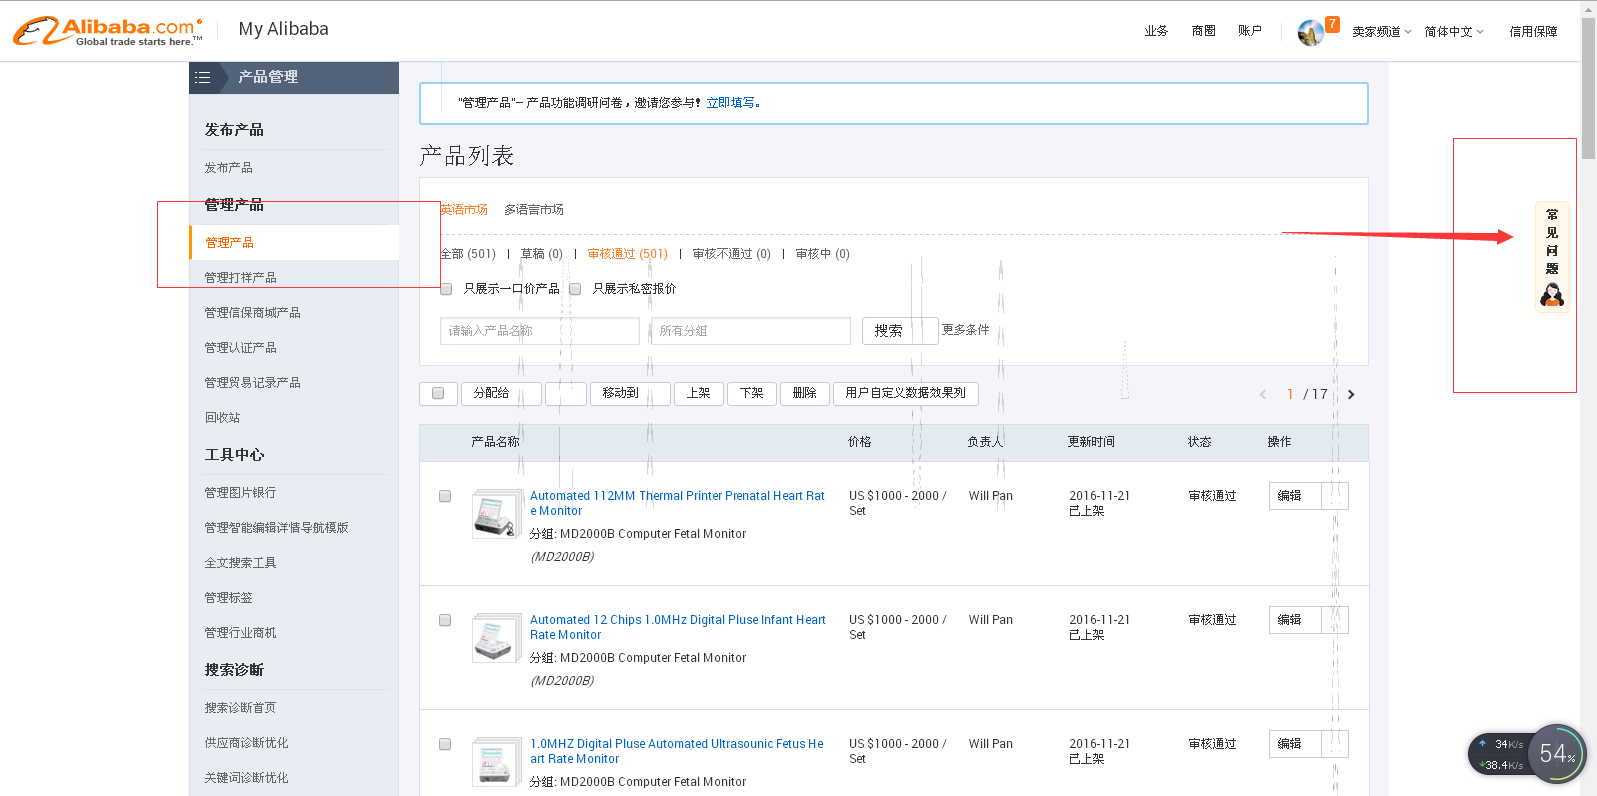1597x796 pixels.
Task: Expand 更多条件 search options
Action: pos(966,330)
